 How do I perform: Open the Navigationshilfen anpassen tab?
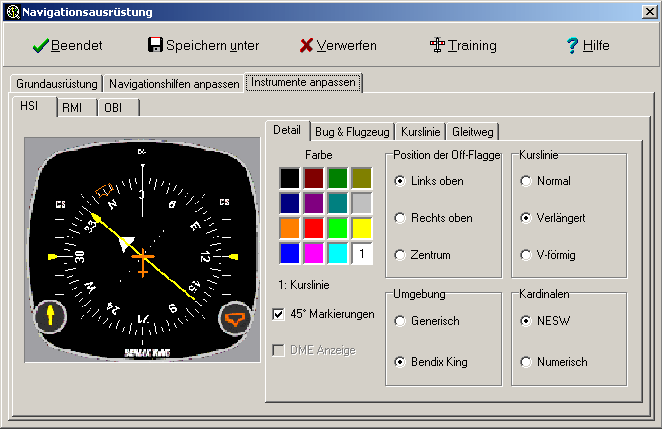[174, 84]
